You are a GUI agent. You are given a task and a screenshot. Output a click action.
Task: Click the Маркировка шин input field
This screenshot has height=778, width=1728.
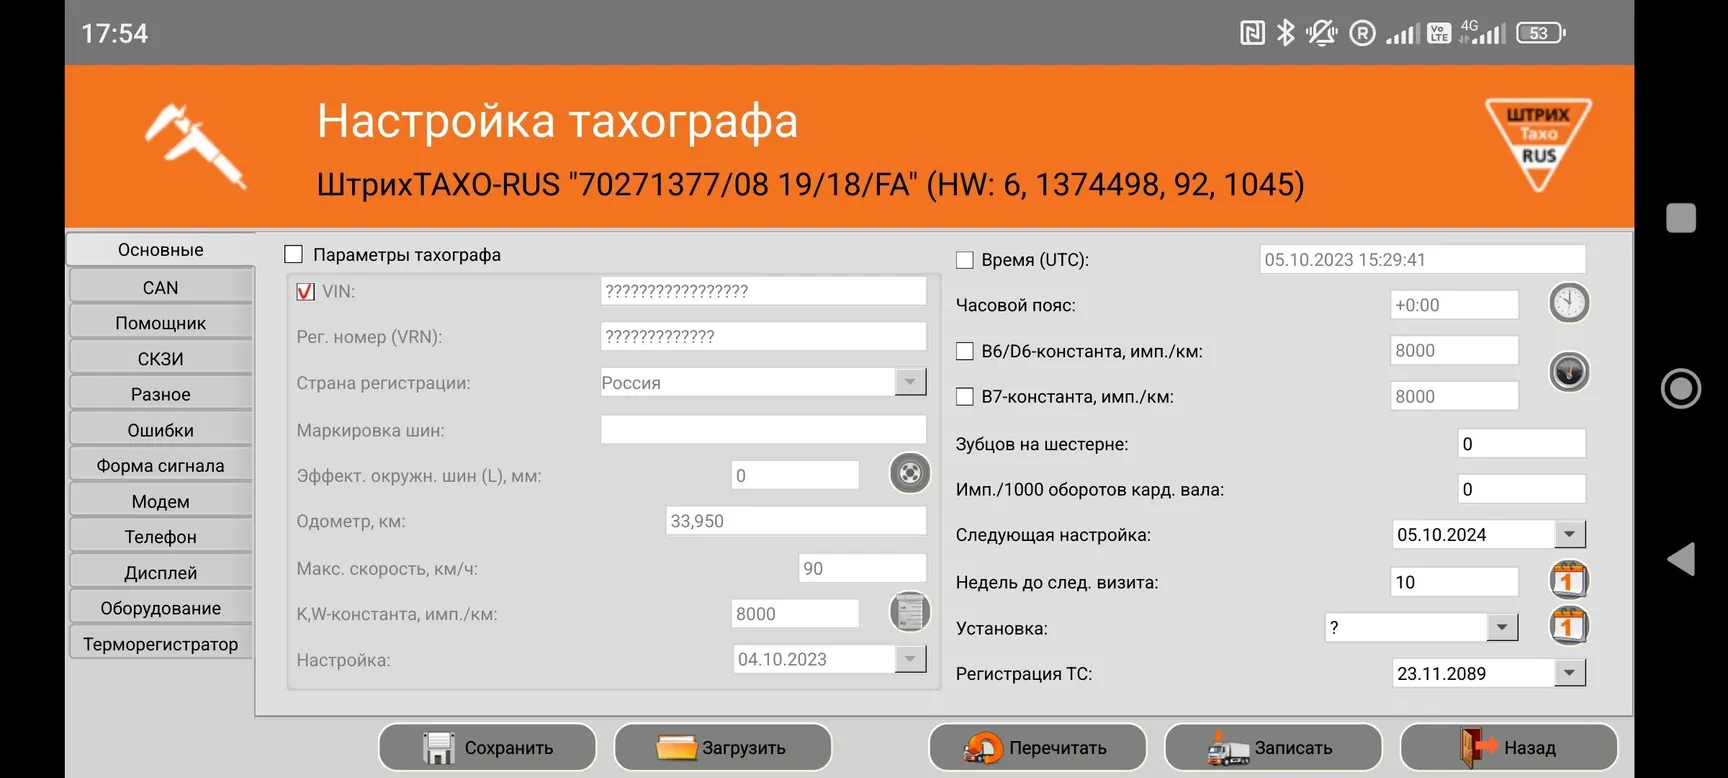(x=763, y=430)
